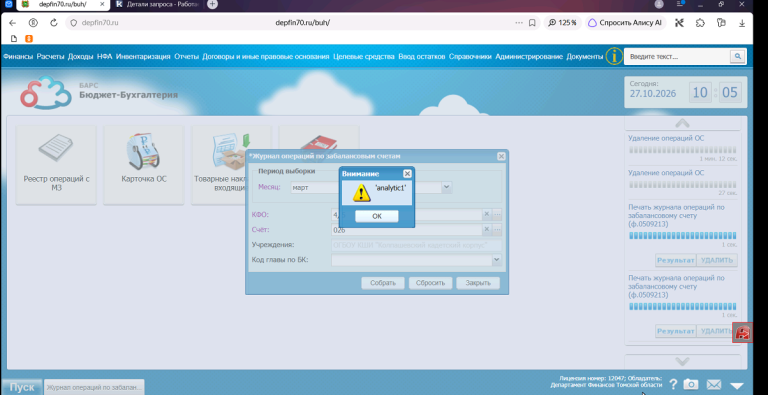Viewport: 768px width, 395px height.
Task: Click the search magnifier button
Action: click(737, 56)
